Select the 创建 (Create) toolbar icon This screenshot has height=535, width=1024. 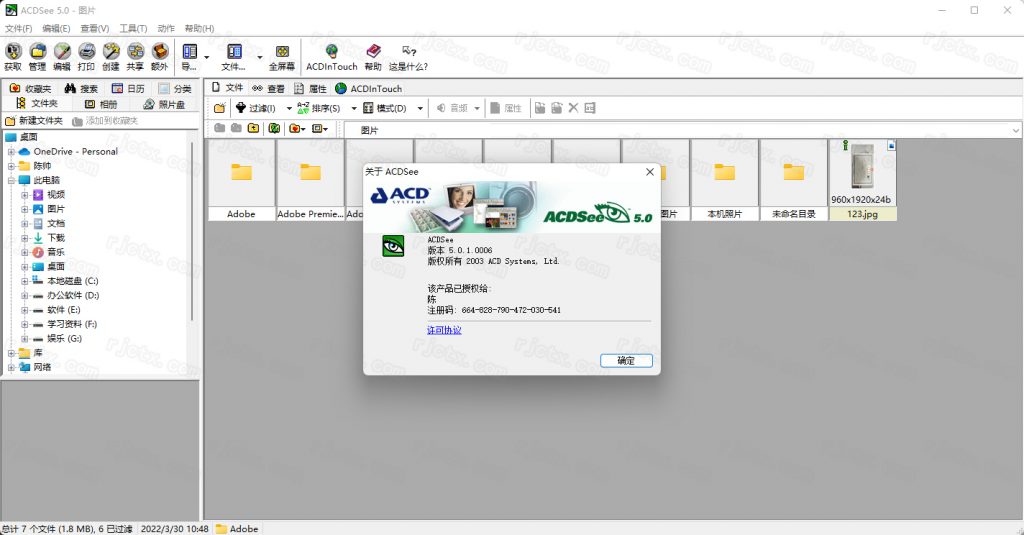click(x=110, y=56)
